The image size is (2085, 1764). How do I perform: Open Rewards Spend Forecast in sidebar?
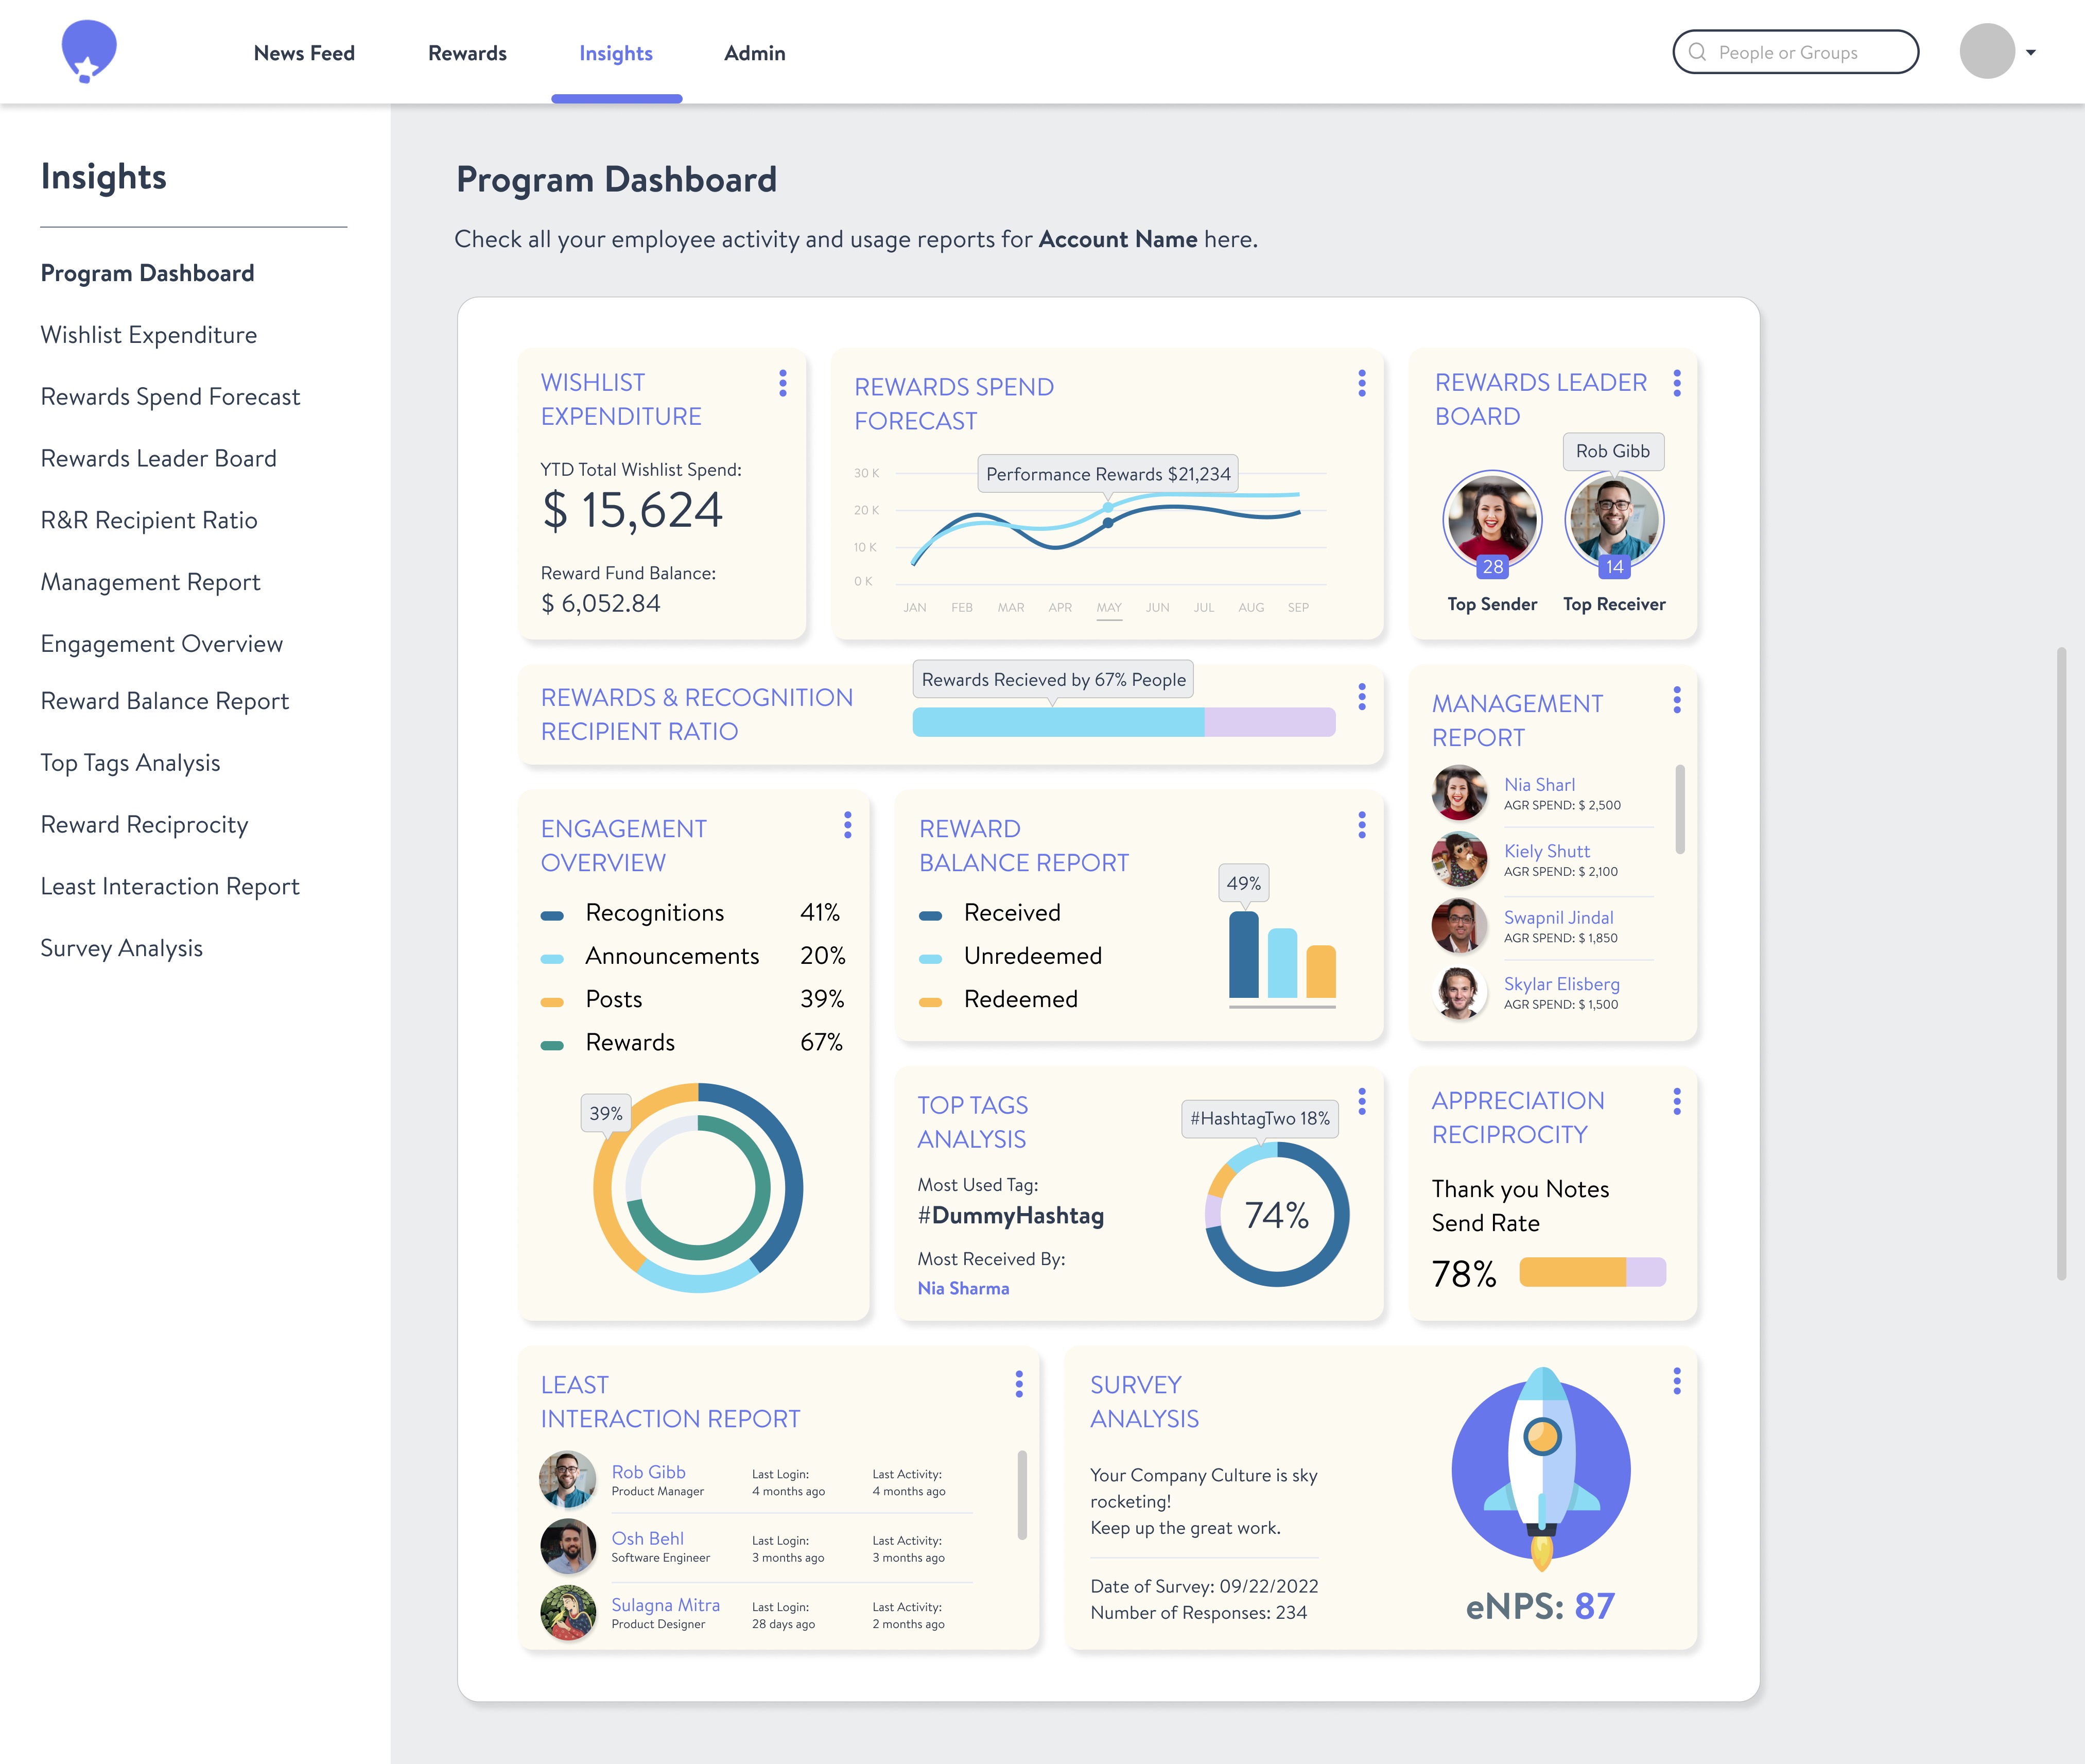click(x=170, y=397)
